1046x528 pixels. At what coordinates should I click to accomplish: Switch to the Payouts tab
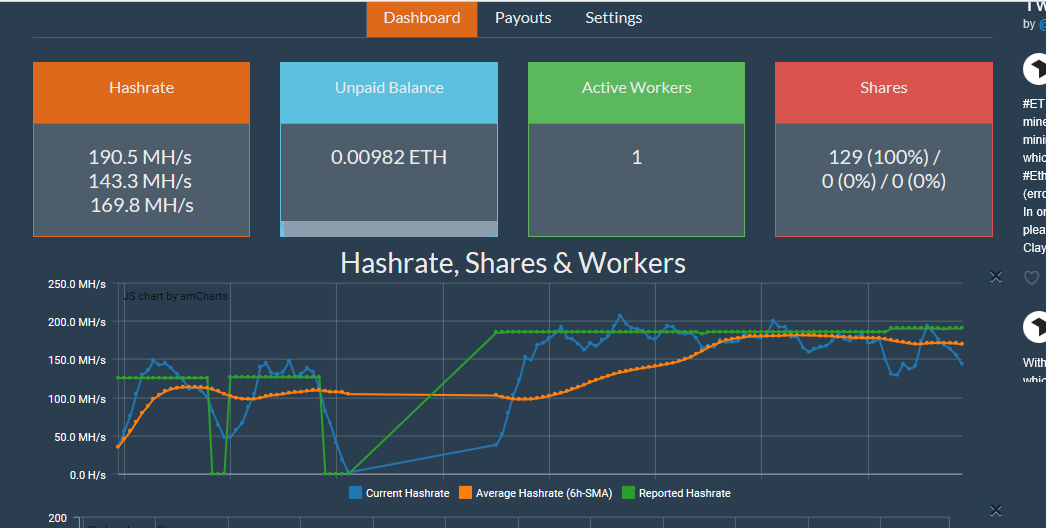point(523,18)
